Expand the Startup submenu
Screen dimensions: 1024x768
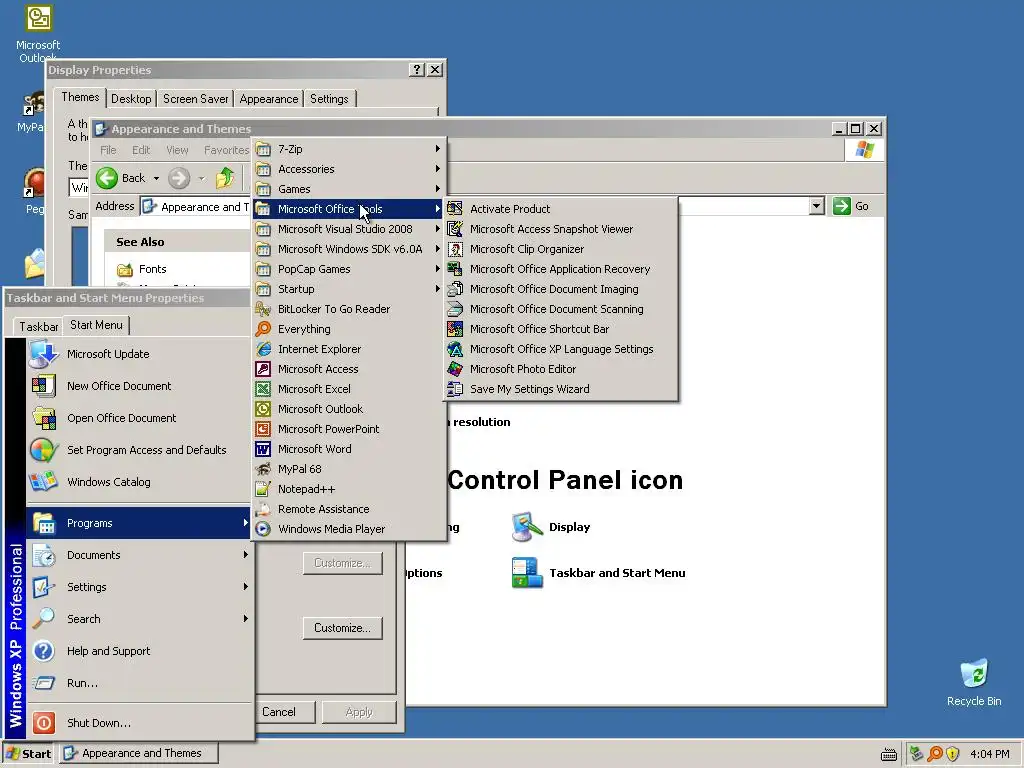[349, 289]
